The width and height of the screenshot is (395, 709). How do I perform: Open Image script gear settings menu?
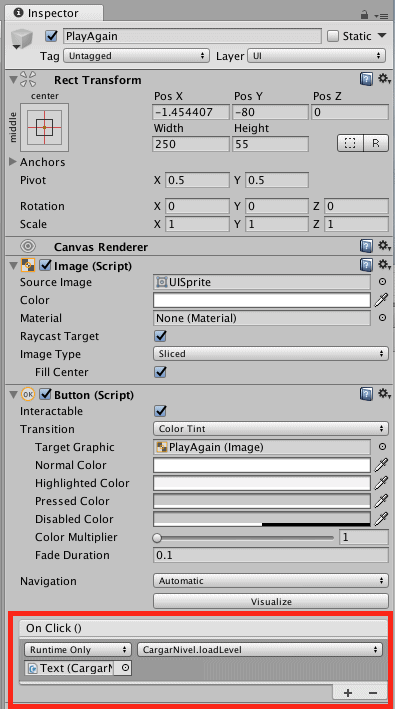[384, 265]
